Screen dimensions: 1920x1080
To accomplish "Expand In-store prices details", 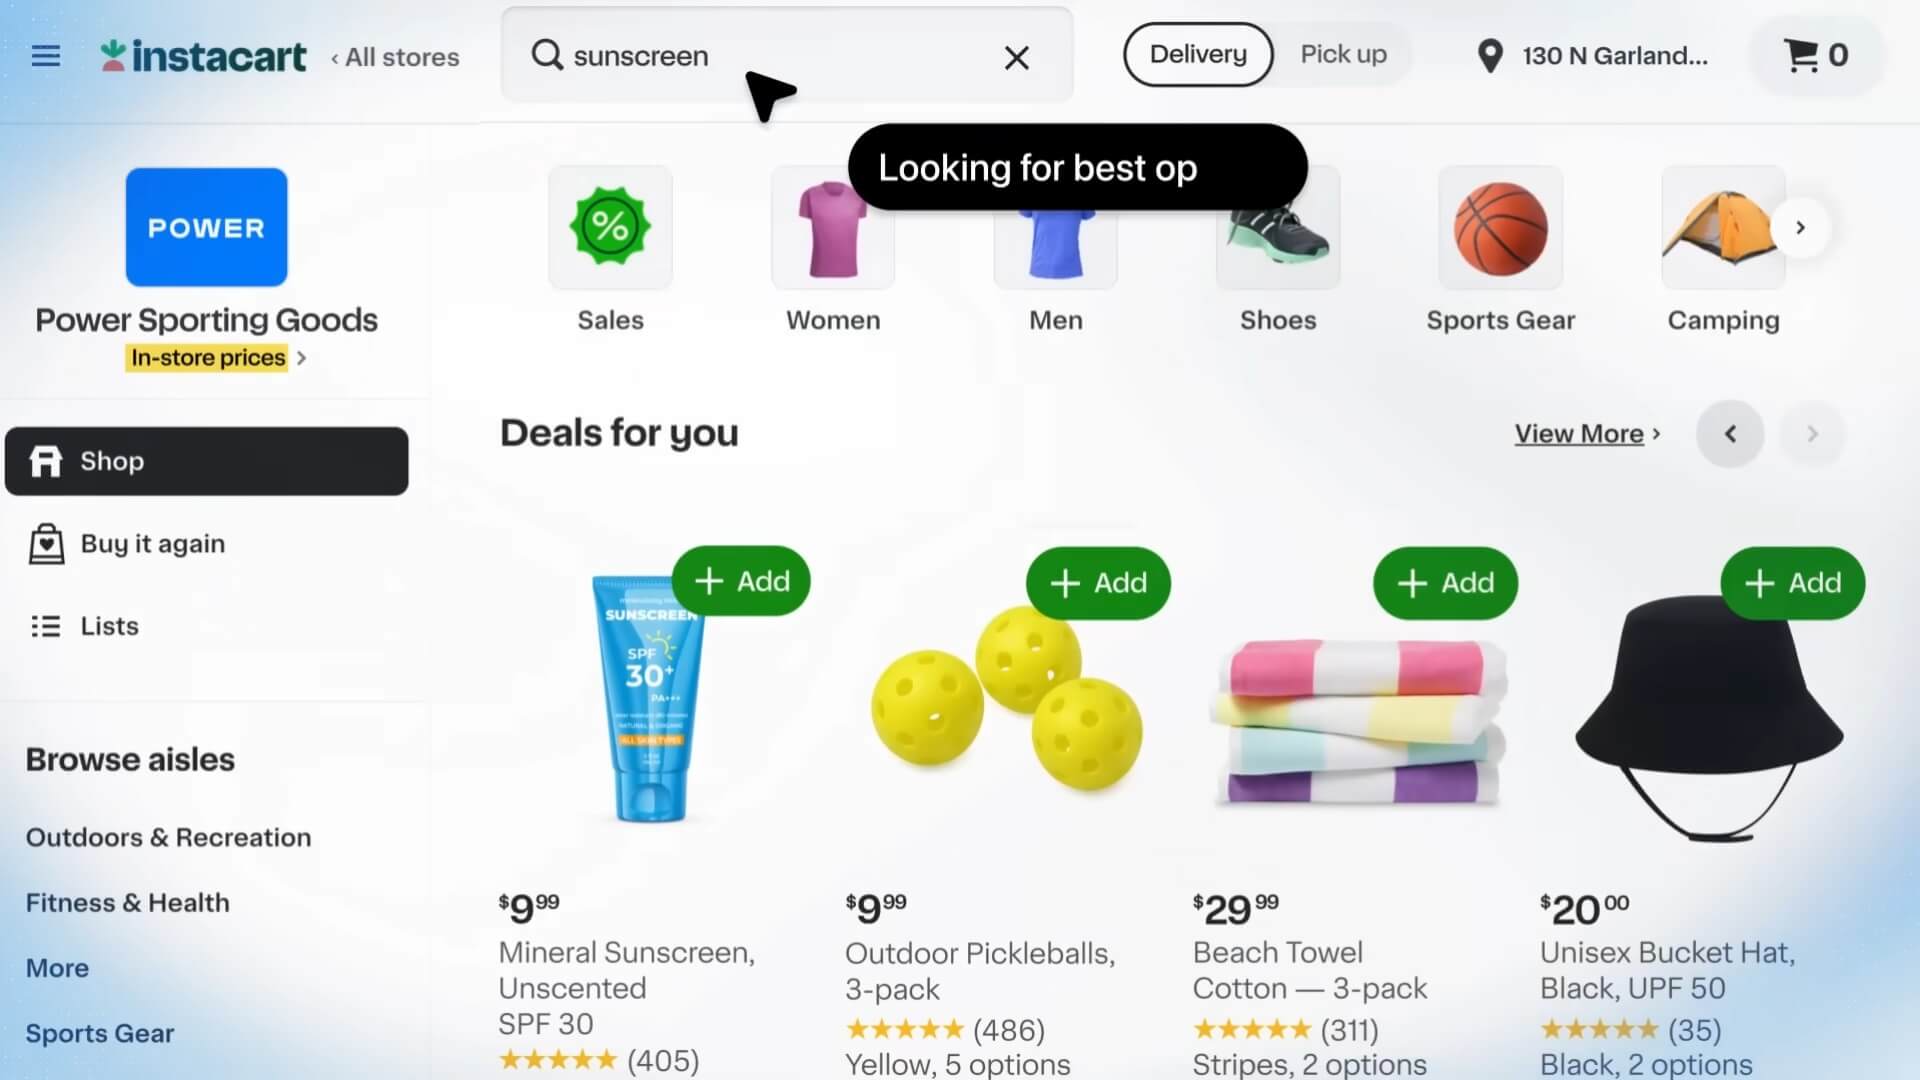I will pos(215,358).
